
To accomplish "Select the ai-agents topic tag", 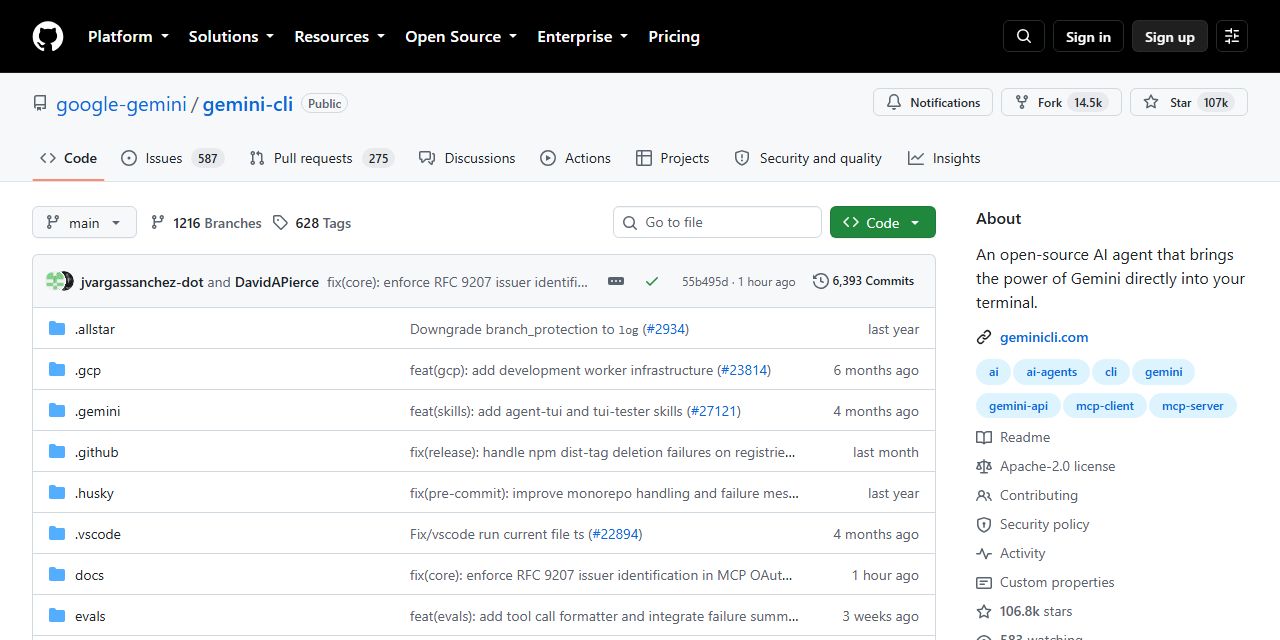I will [1052, 372].
